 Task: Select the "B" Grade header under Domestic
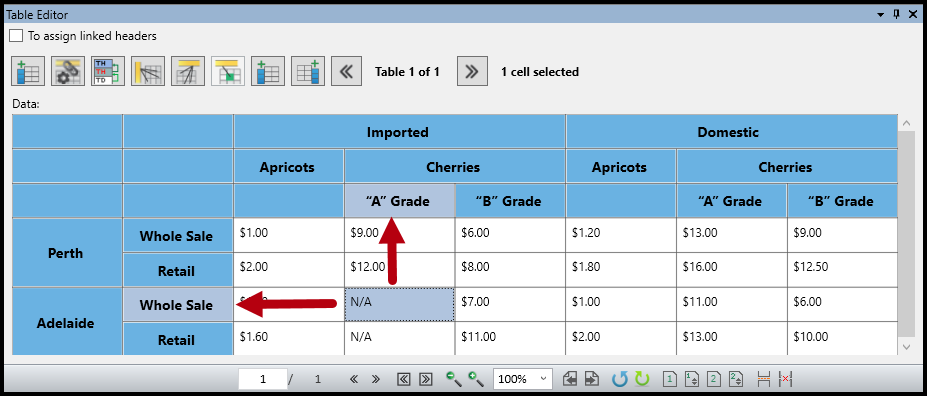842,201
